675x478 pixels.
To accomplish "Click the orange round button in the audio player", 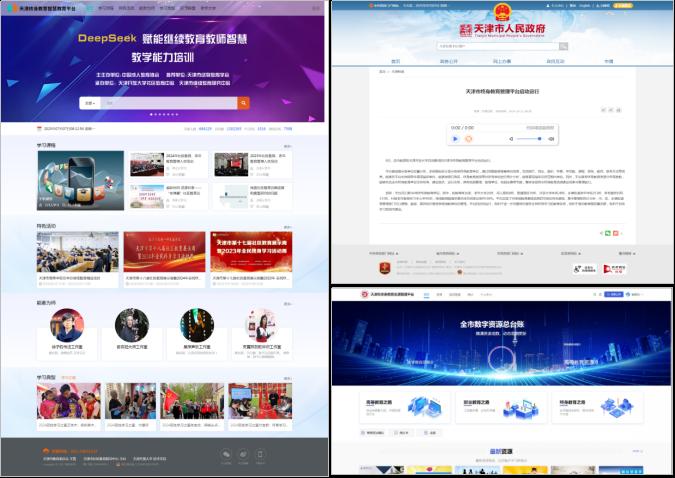I will 469,139.
